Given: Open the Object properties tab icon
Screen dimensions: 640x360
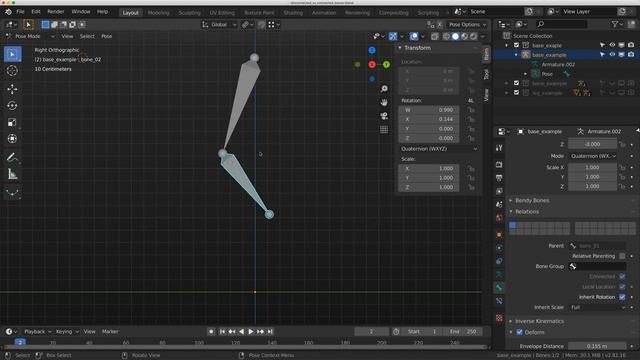Looking at the screenshot, I should pyautogui.click(x=499, y=235).
